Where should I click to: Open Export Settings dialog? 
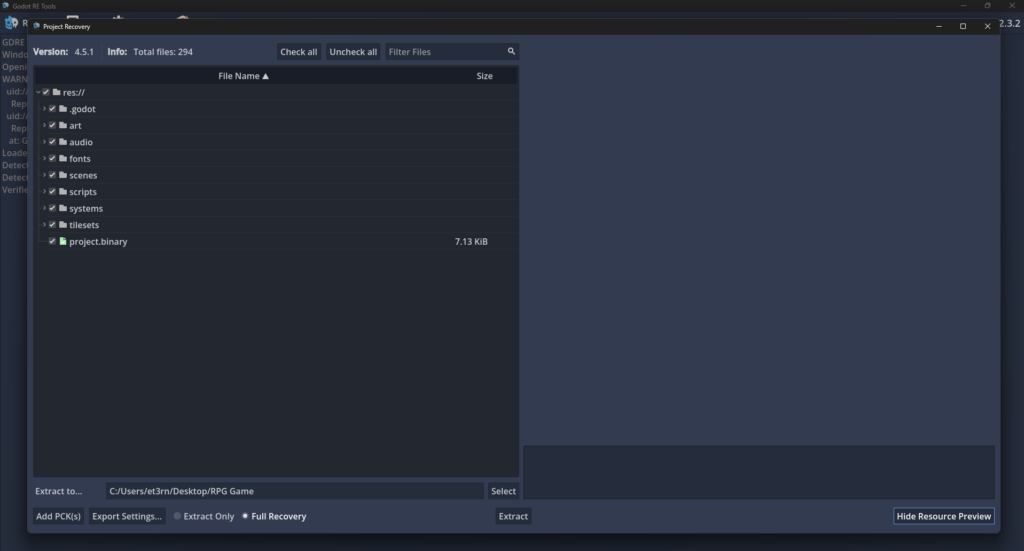coord(127,517)
